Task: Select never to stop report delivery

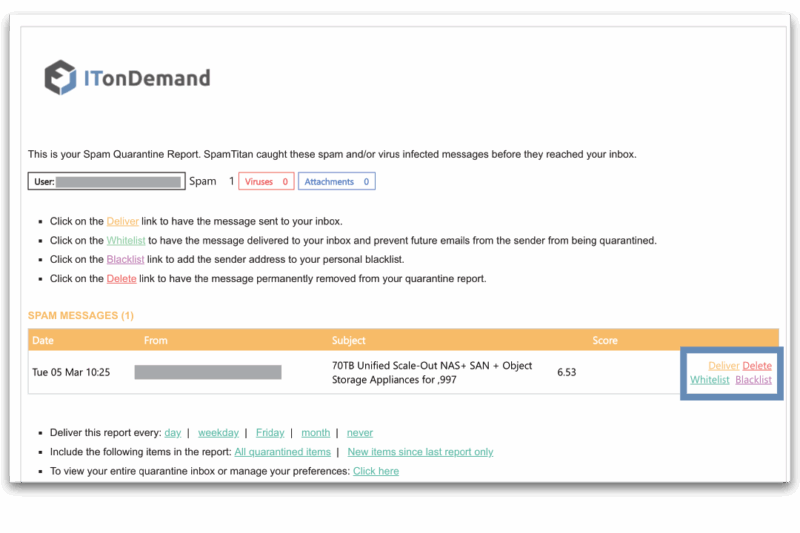Action: coord(360,433)
